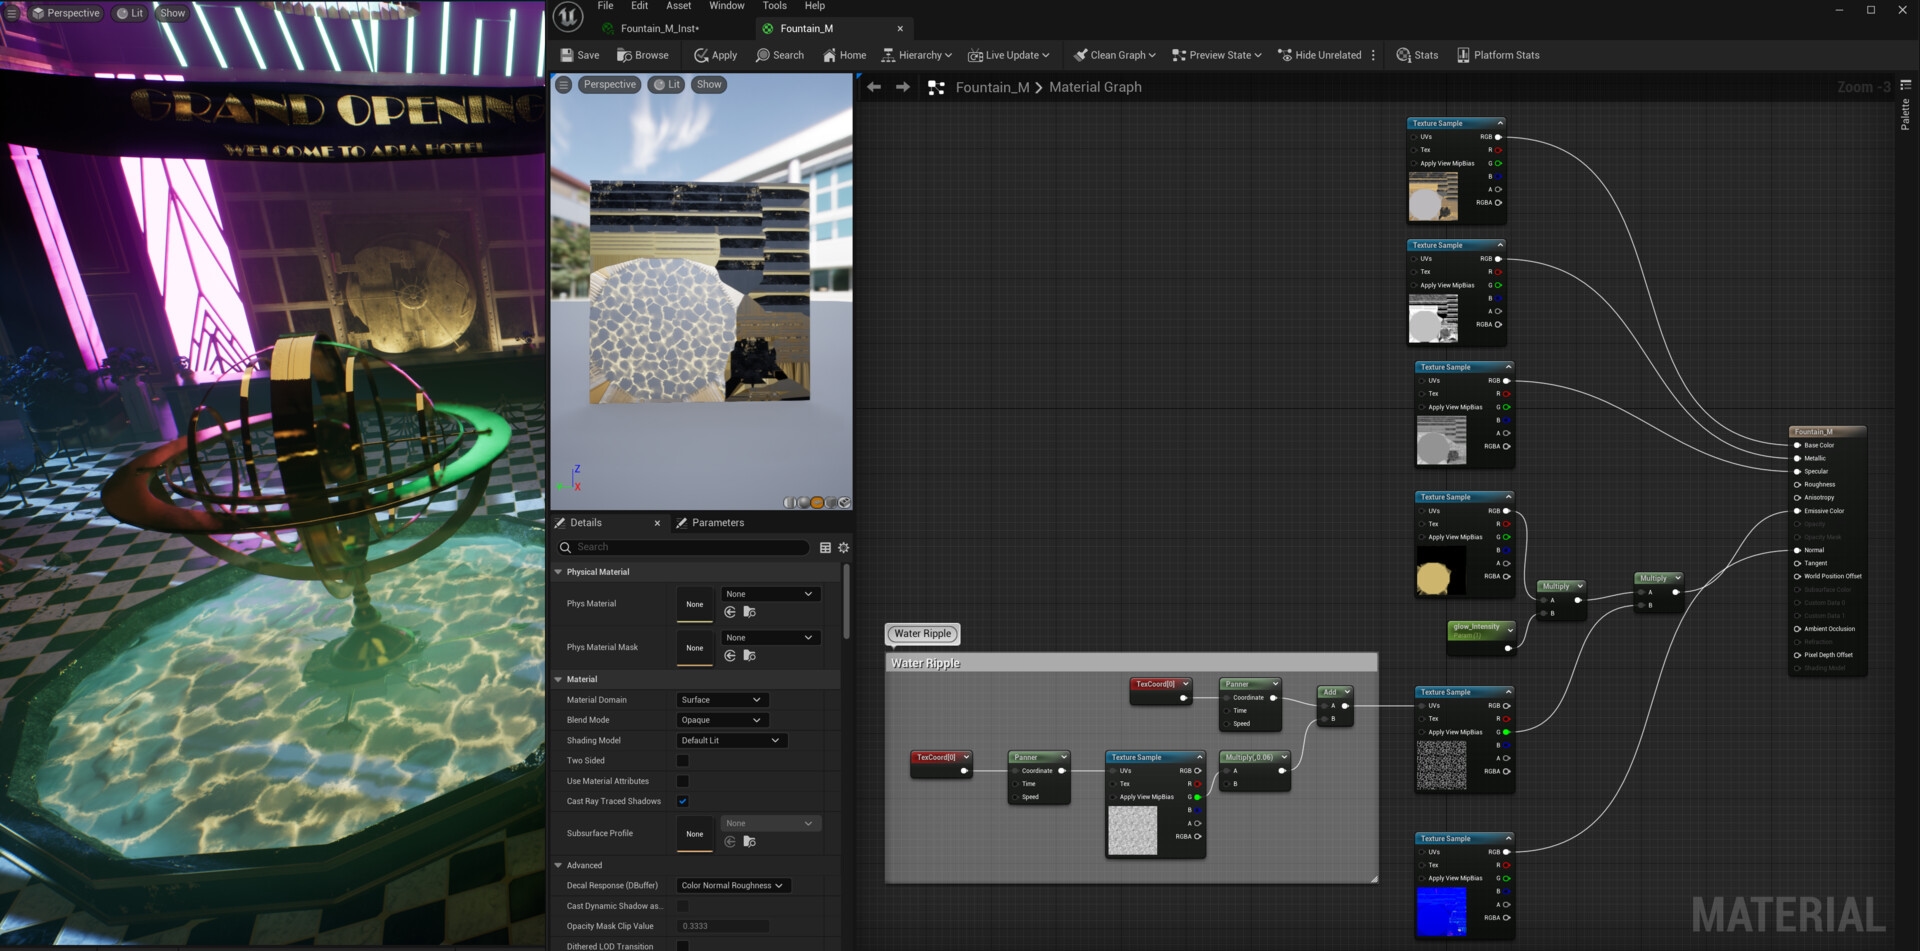1920x951 pixels.
Task: Click the Hide Unrelated button
Action: coord(1319,55)
